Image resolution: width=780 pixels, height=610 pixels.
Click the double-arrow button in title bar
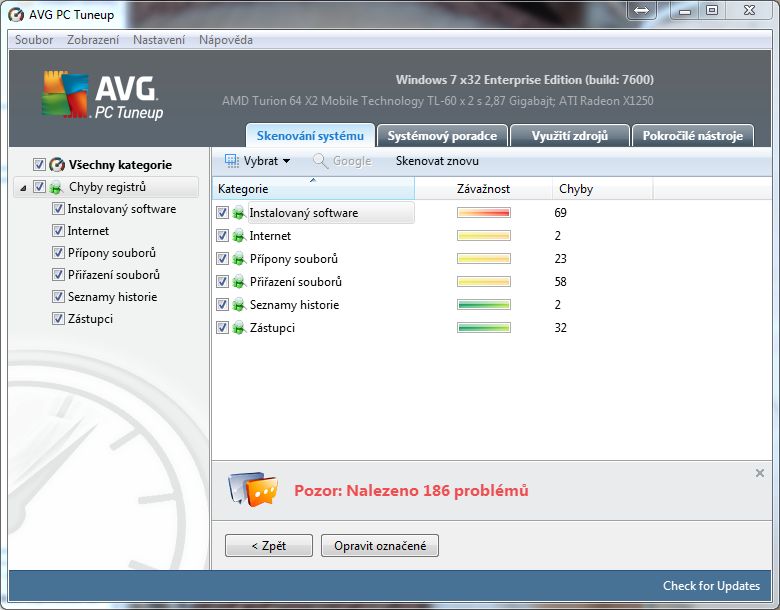coord(641,10)
